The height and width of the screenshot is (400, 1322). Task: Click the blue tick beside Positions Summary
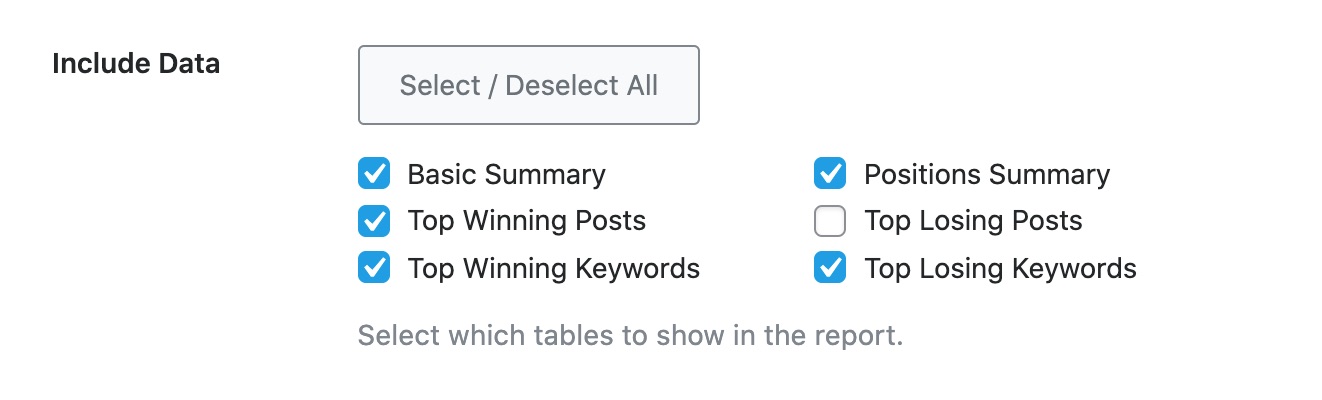point(830,175)
